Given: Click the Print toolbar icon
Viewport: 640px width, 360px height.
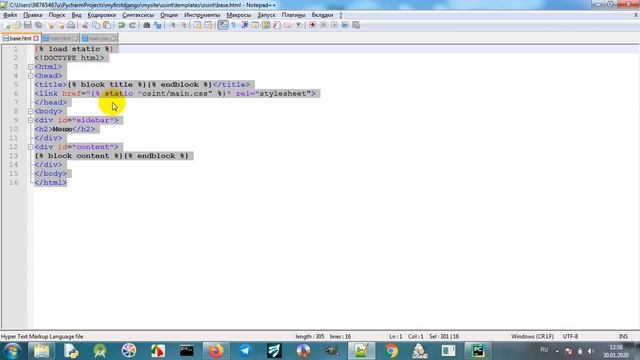Looking at the screenshot, I should (x=71, y=25).
